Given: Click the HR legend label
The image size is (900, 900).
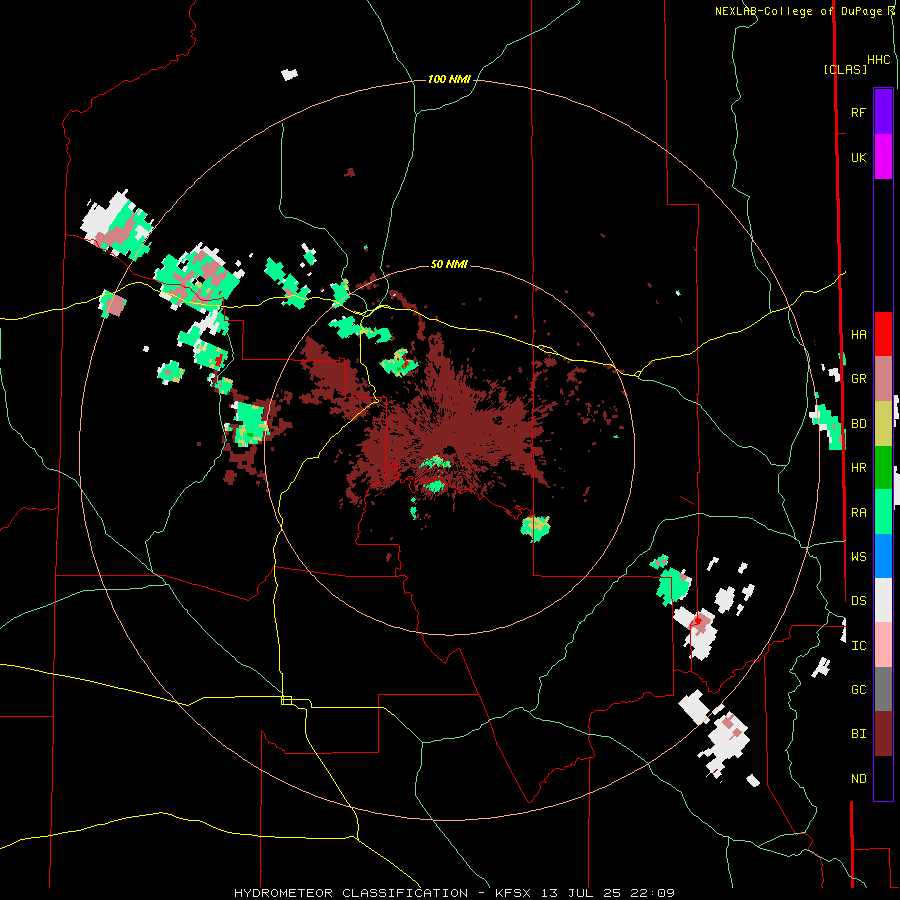Looking at the screenshot, I should (x=858, y=468).
